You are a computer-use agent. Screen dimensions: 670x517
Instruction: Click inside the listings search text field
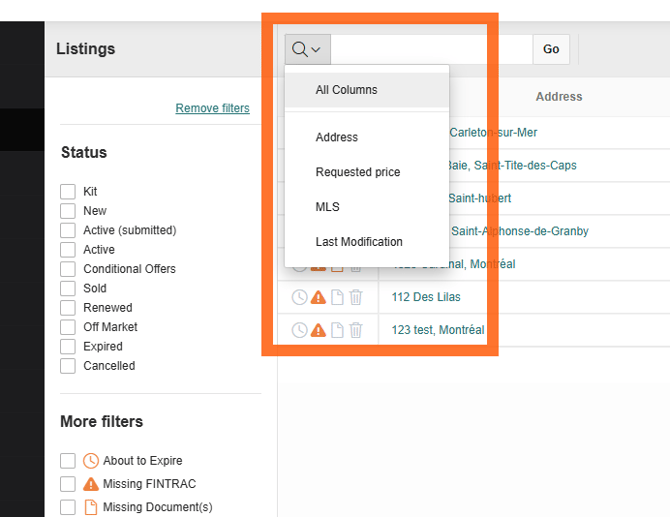431,49
